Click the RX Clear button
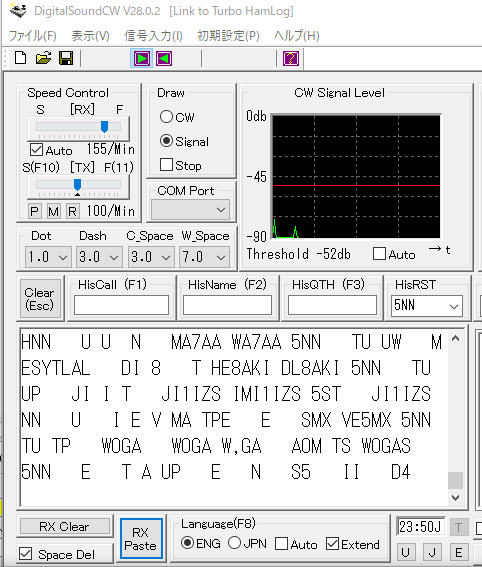This screenshot has height=567, width=482. pyautogui.click(x=65, y=526)
